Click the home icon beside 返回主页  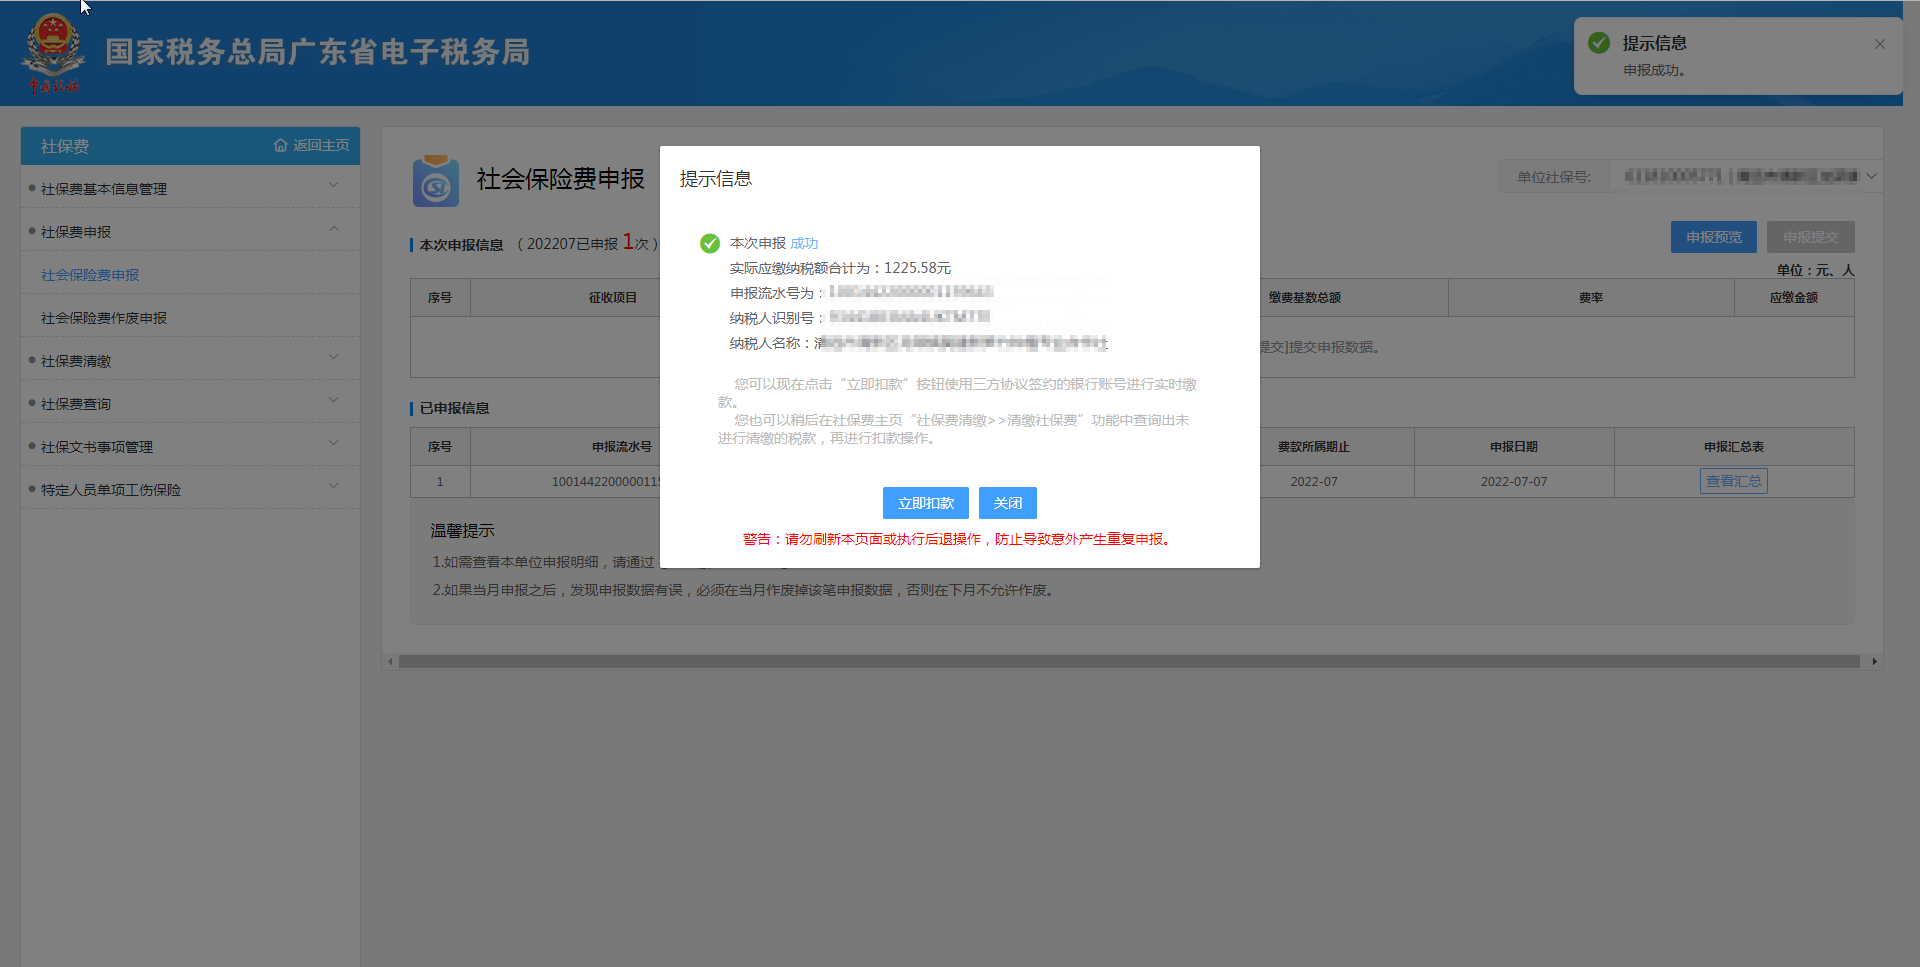(x=280, y=146)
